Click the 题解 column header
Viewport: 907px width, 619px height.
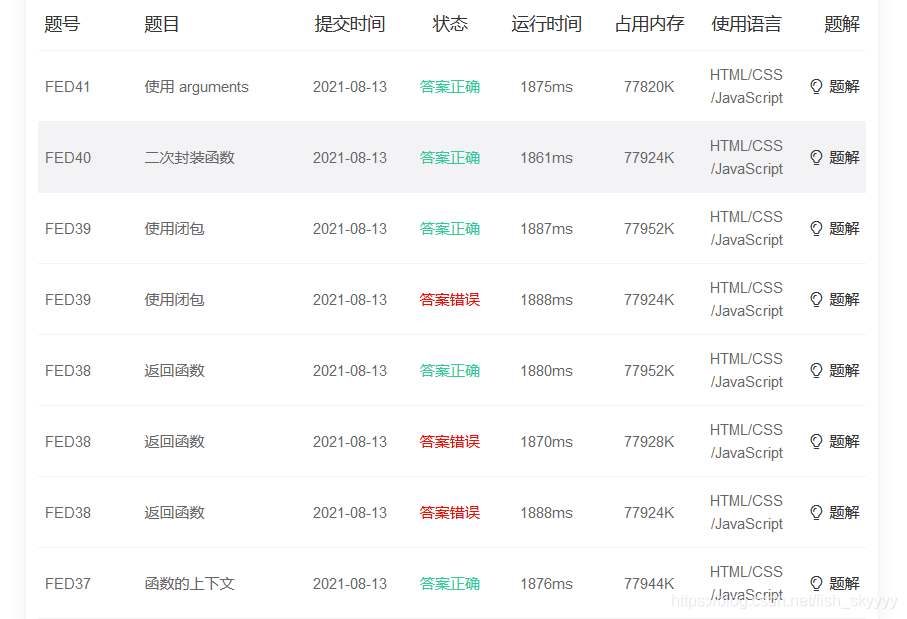(842, 24)
